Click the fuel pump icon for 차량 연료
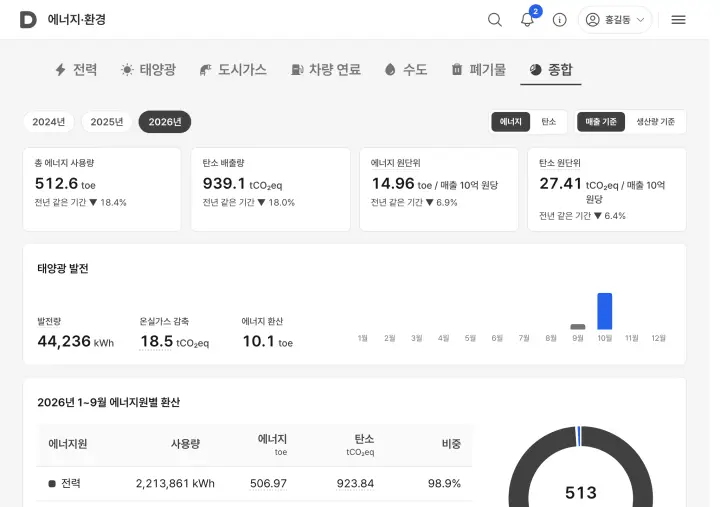Screen dimensions: 720x507 tap(297, 70)
